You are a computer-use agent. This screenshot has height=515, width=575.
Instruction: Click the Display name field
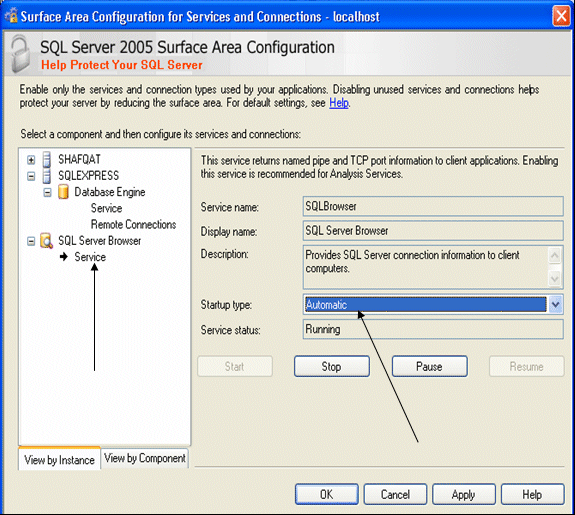coord(433,231)
